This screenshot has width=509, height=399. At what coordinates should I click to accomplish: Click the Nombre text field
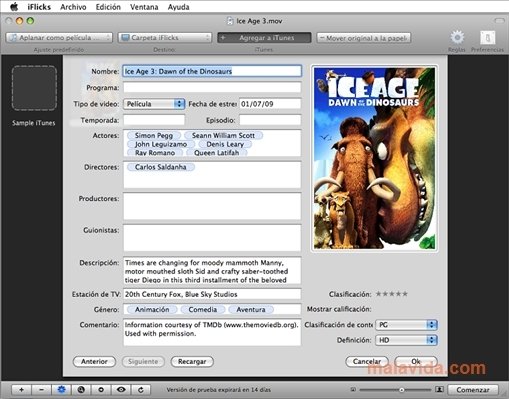point(212,71)
